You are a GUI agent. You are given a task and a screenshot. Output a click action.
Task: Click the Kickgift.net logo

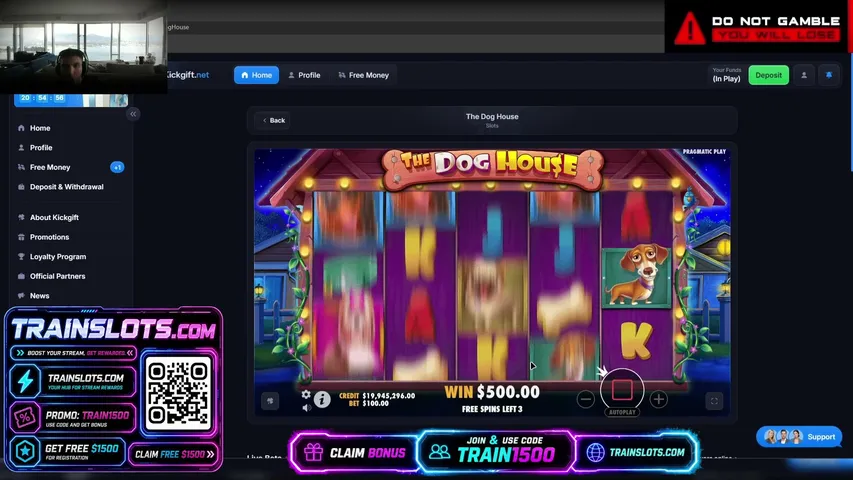pos(188,75)
